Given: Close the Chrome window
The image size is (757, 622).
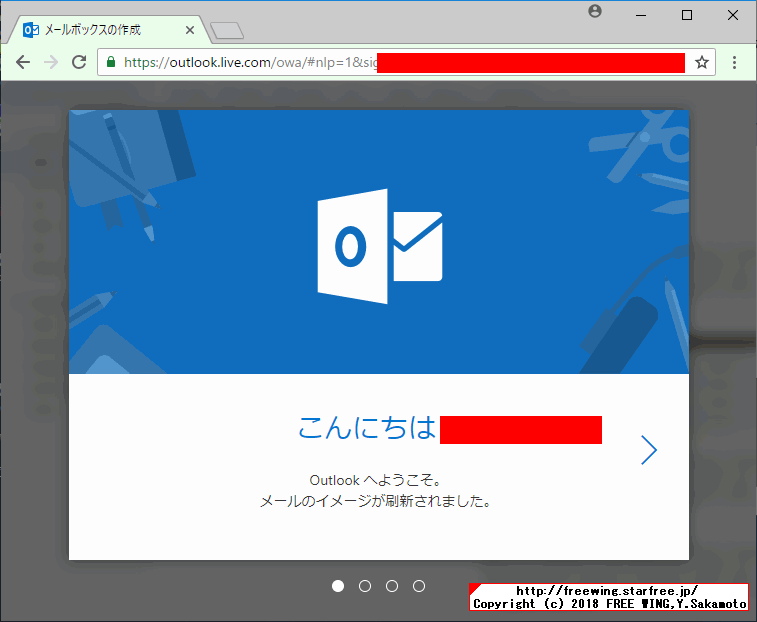Looking at the screenshot, I should click(732, 15).
